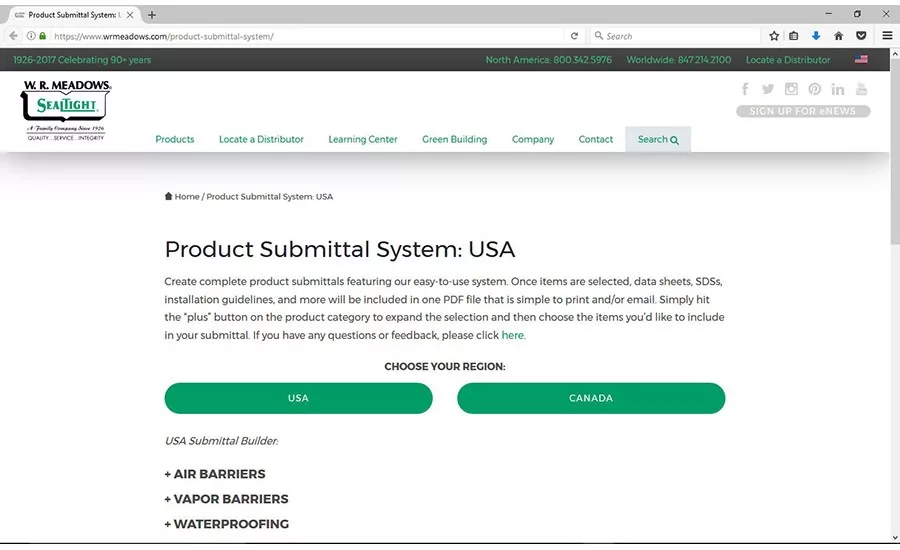
Task: Click the US flag region icon
Action: tap(861, 59)
